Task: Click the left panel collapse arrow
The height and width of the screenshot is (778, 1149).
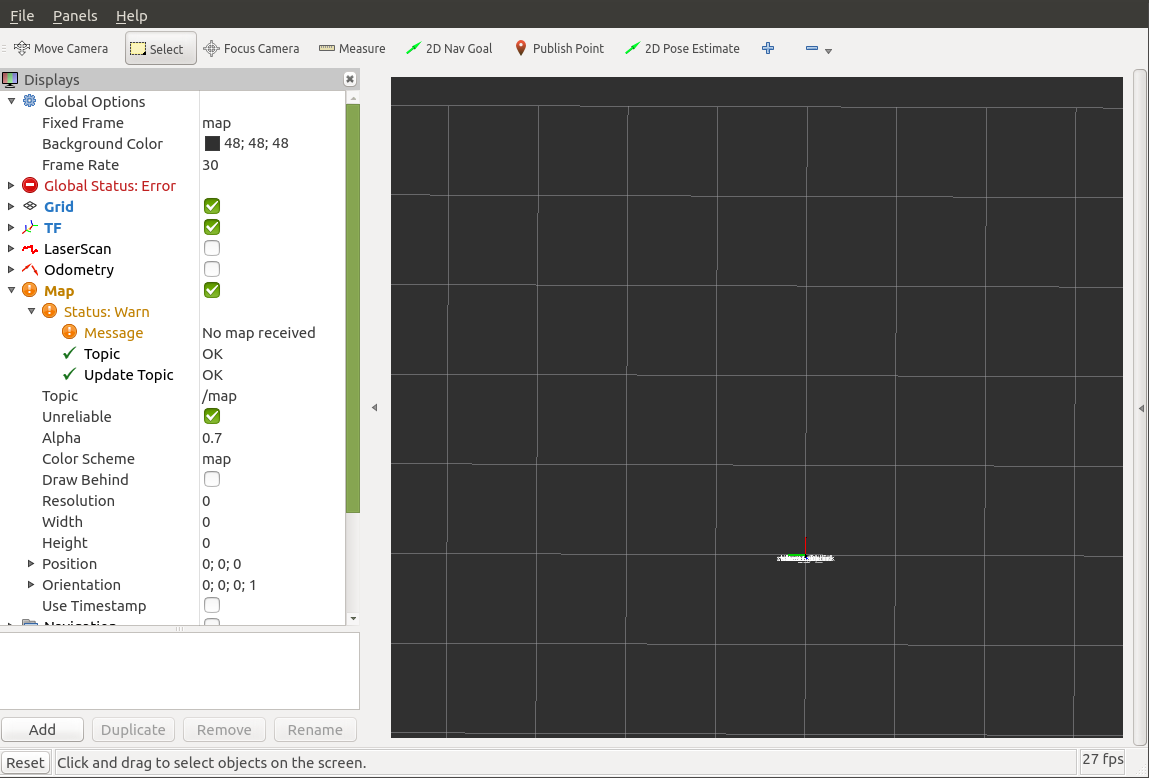Action: pos(374,407)
